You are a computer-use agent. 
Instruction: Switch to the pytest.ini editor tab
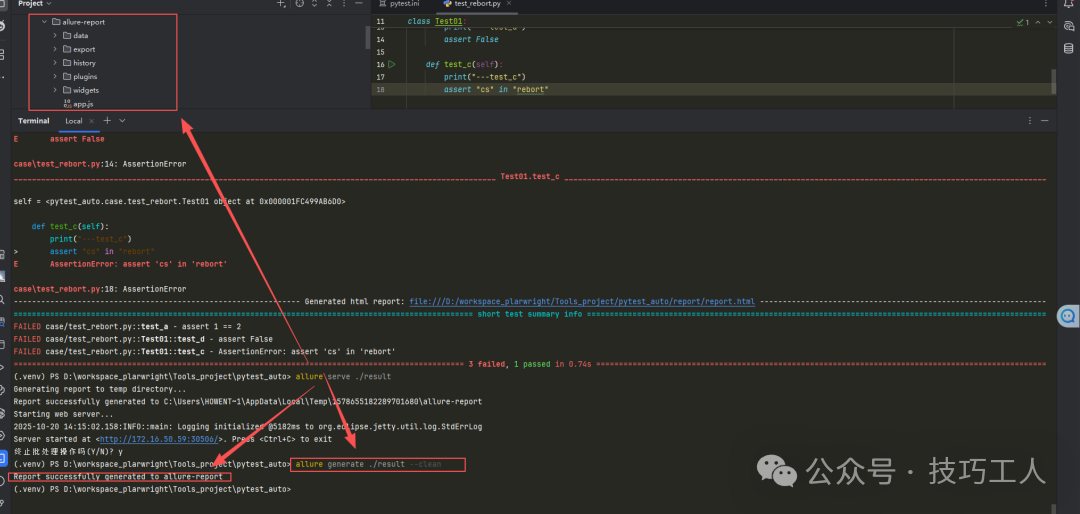pos(405,4)
